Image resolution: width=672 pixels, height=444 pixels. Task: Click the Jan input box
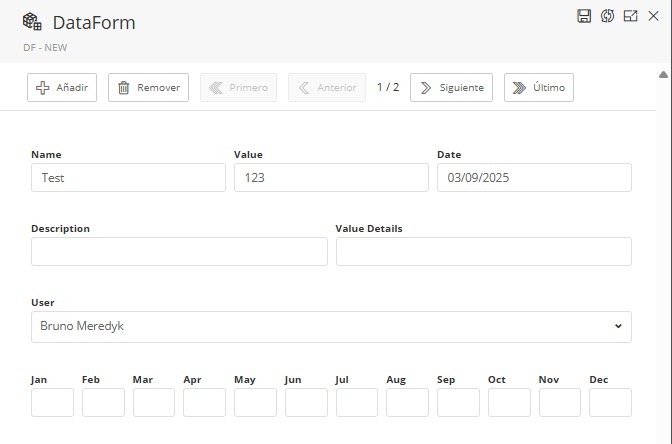(x=52, y=402)
